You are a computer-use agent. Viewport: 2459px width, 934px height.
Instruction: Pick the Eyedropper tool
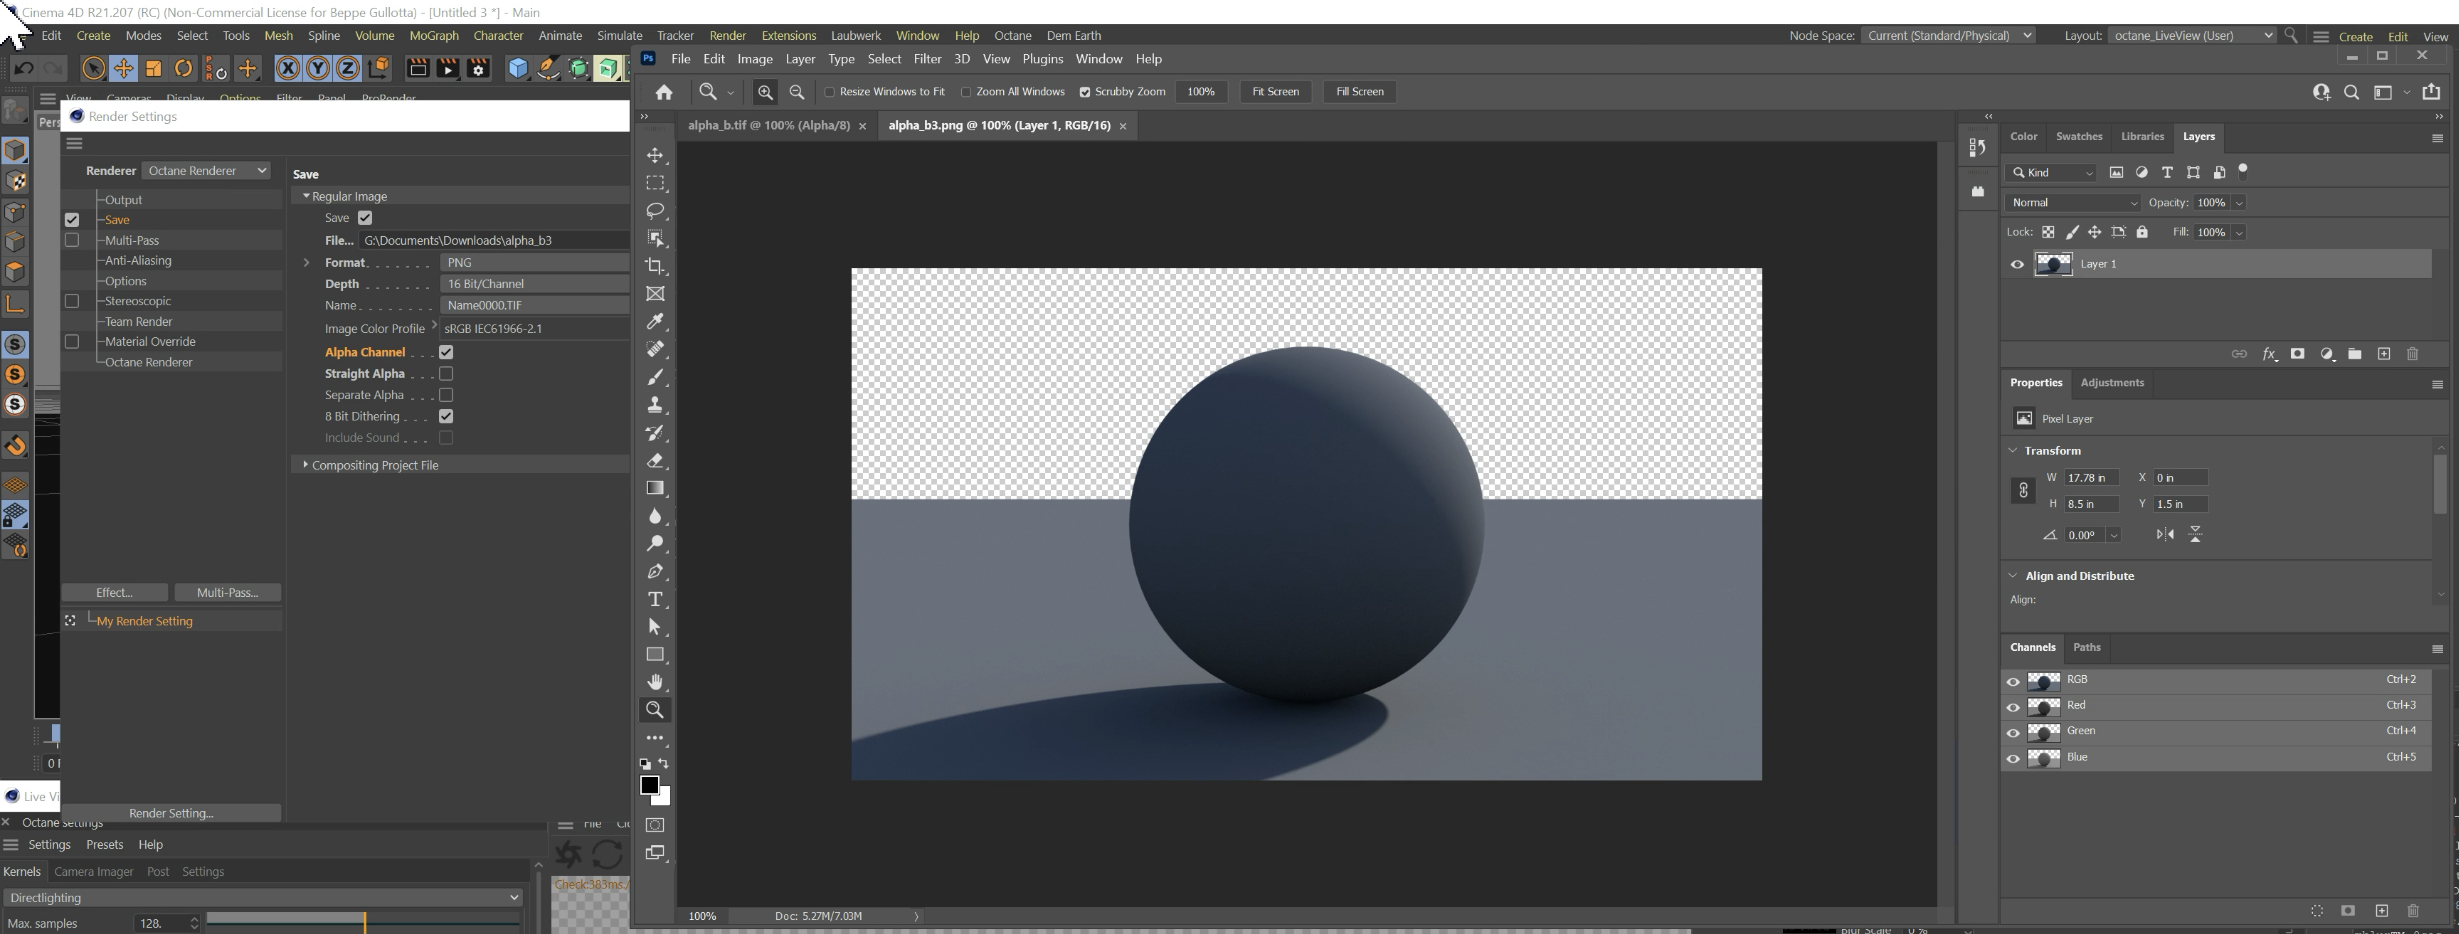point(655,321)
